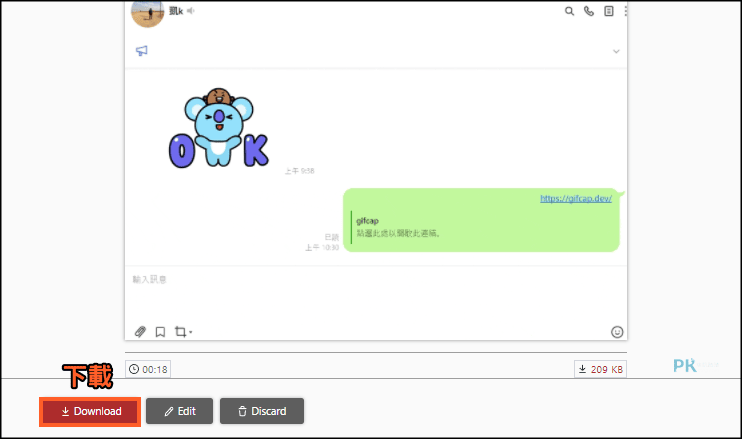Click the message input field
The image size is (742, 439).
point(376,293)
